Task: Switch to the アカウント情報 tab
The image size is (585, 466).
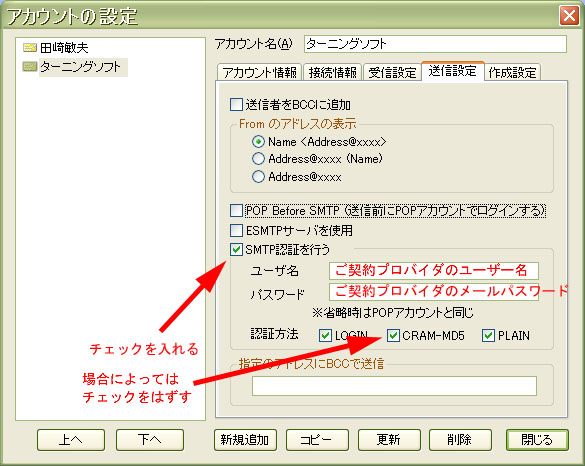Action: tap(260, 72)
